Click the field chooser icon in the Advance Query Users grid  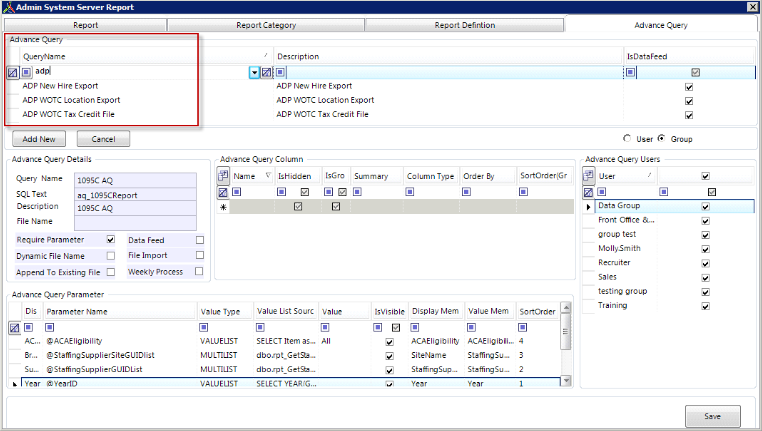click(589, 175)
